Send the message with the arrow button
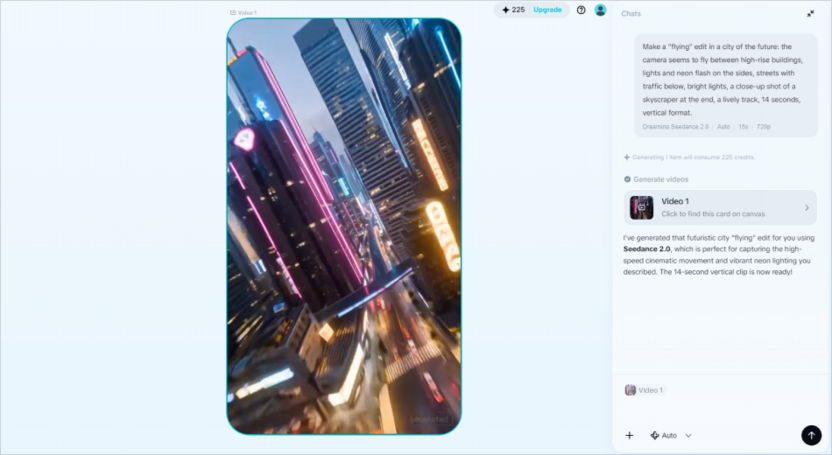The width and height of the screenshot is (832, 455). [811, 435]
